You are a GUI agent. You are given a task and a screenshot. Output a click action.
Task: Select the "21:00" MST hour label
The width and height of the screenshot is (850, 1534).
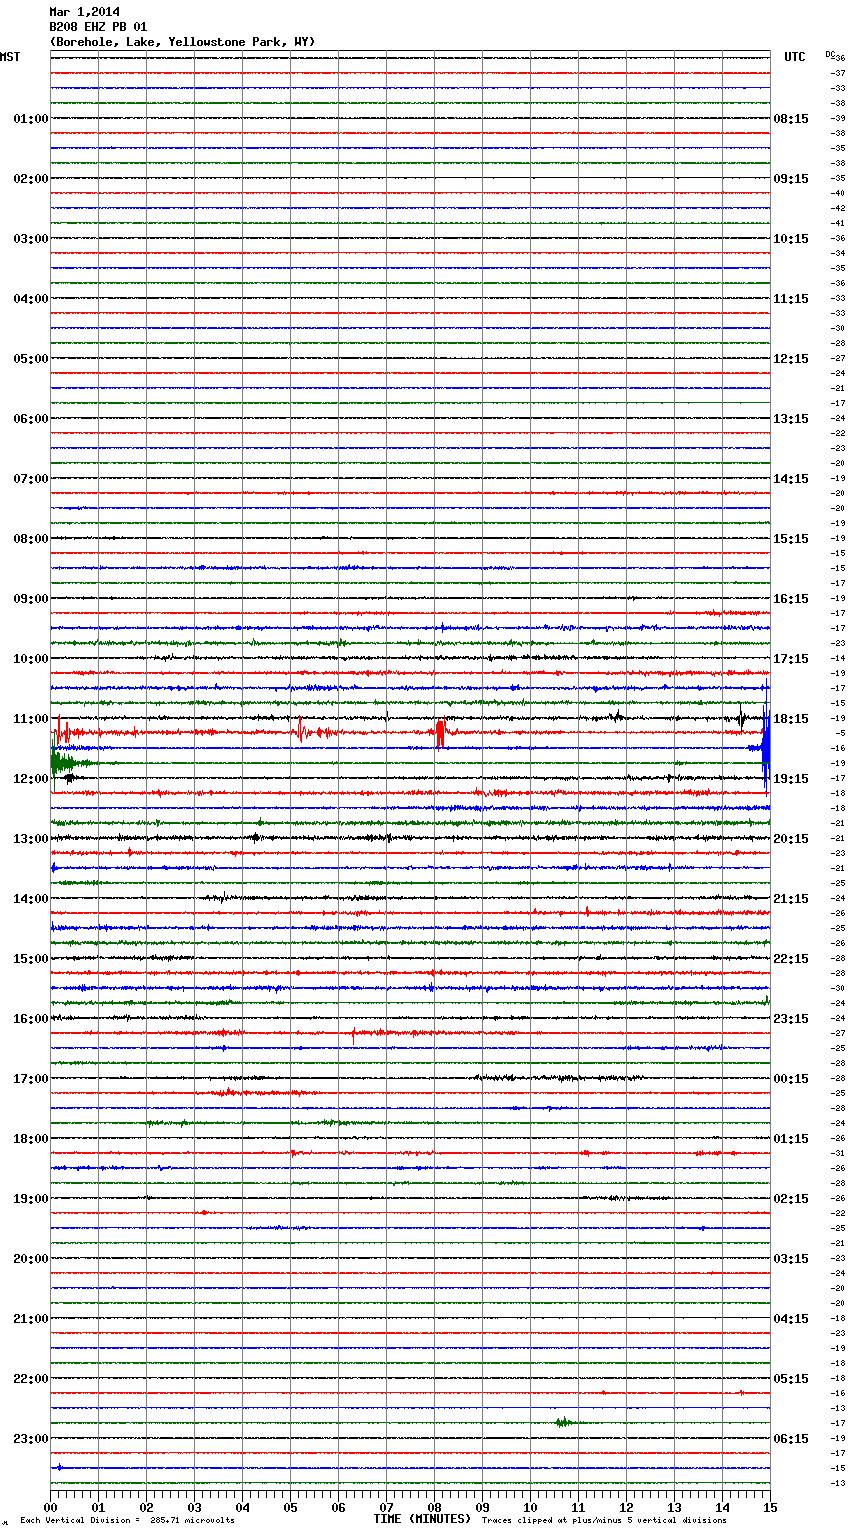(31, 1319)
